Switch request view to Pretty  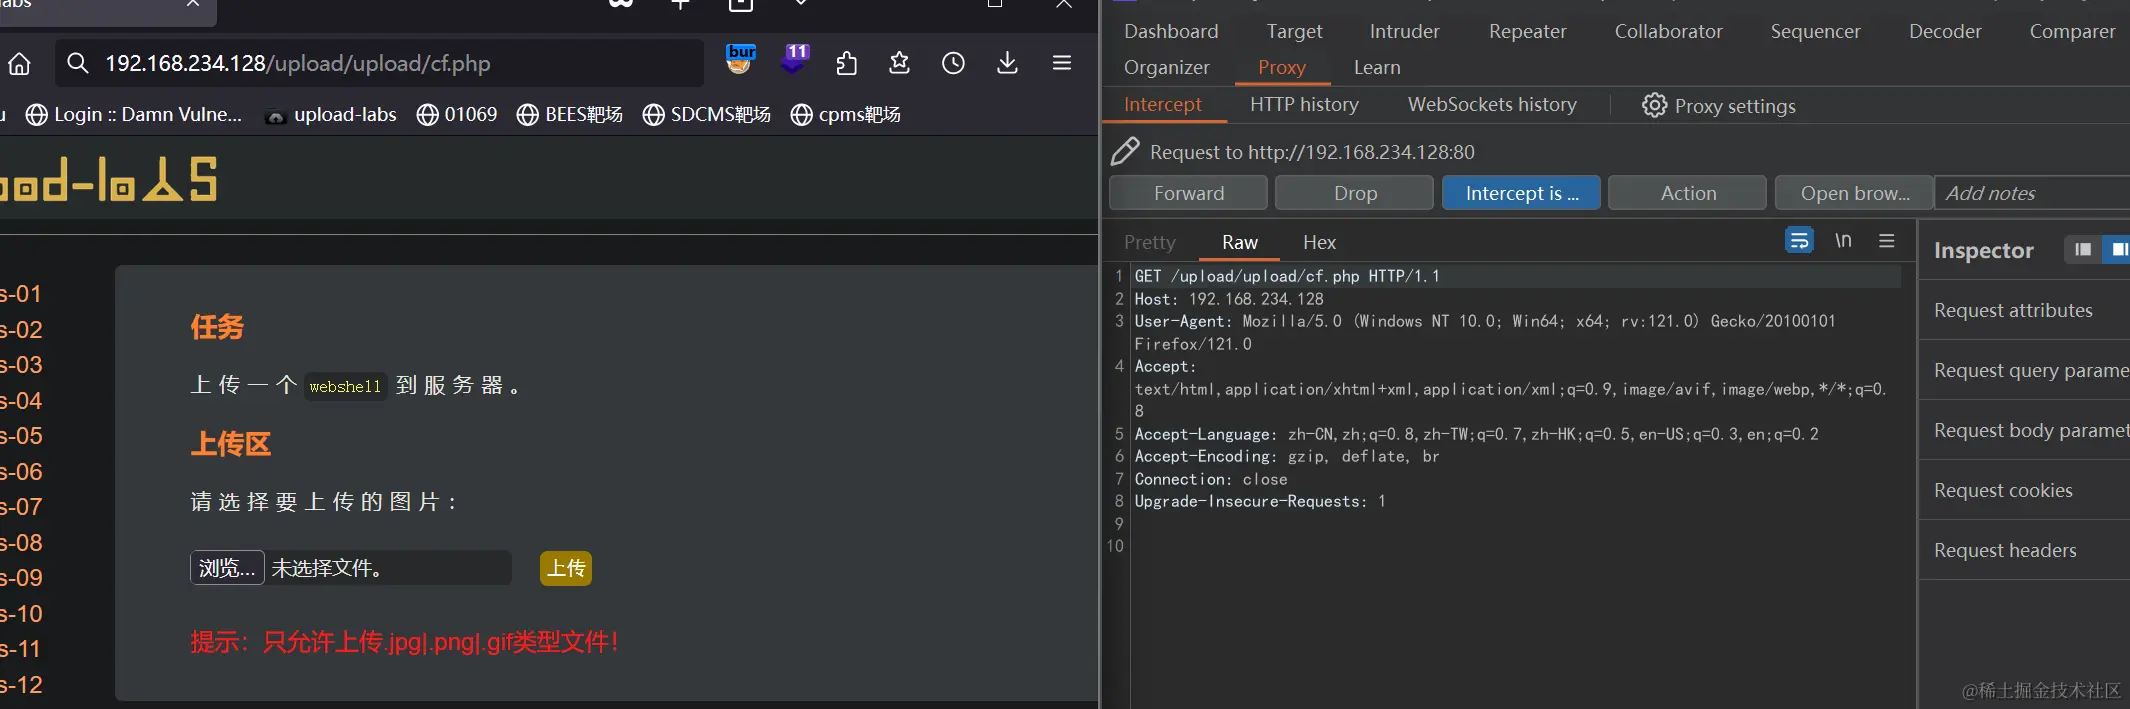coord(1149,242)
